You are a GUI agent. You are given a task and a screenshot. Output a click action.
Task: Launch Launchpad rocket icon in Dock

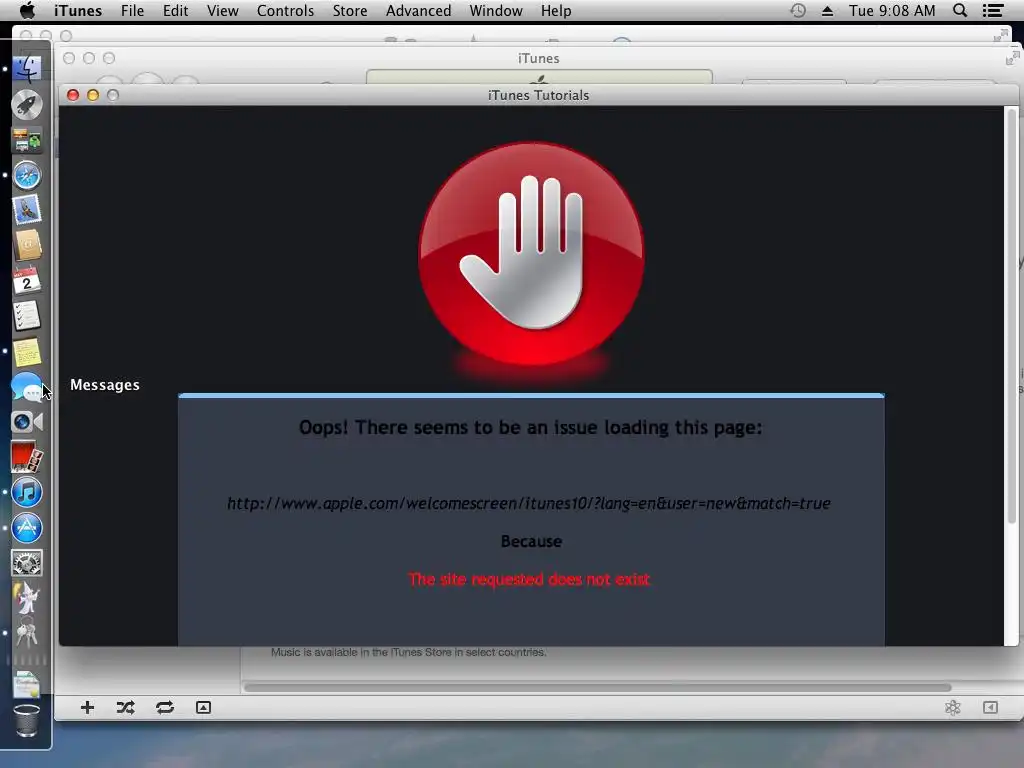click(x=27, y=104)
